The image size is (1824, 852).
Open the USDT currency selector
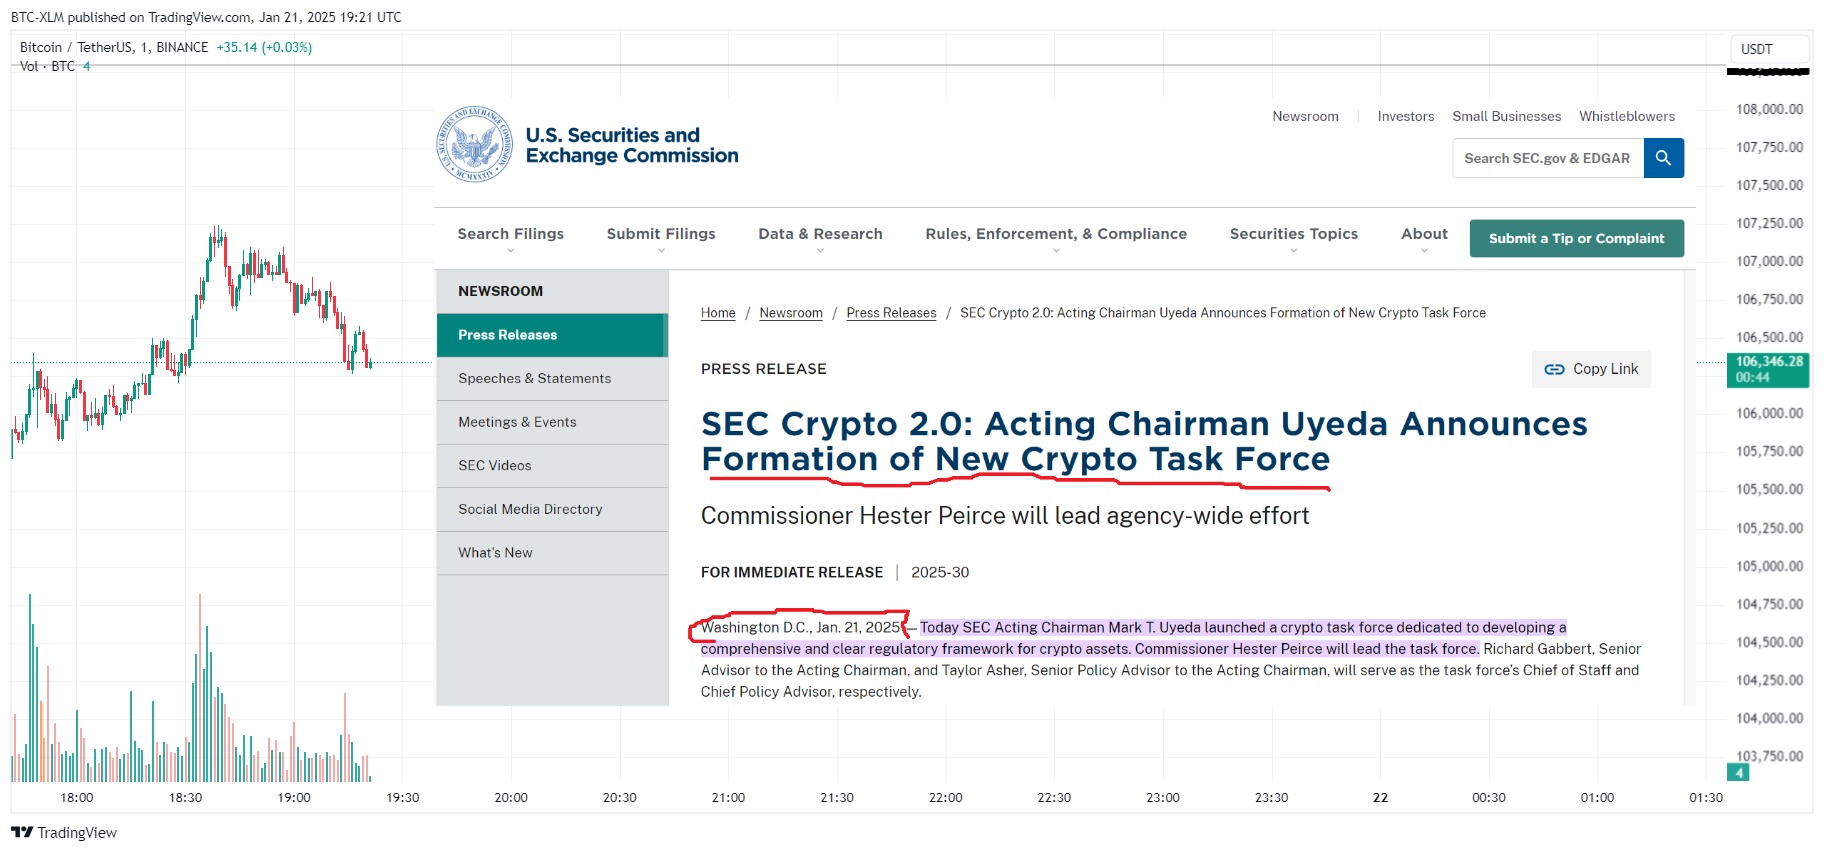[x=1769, y=49]
